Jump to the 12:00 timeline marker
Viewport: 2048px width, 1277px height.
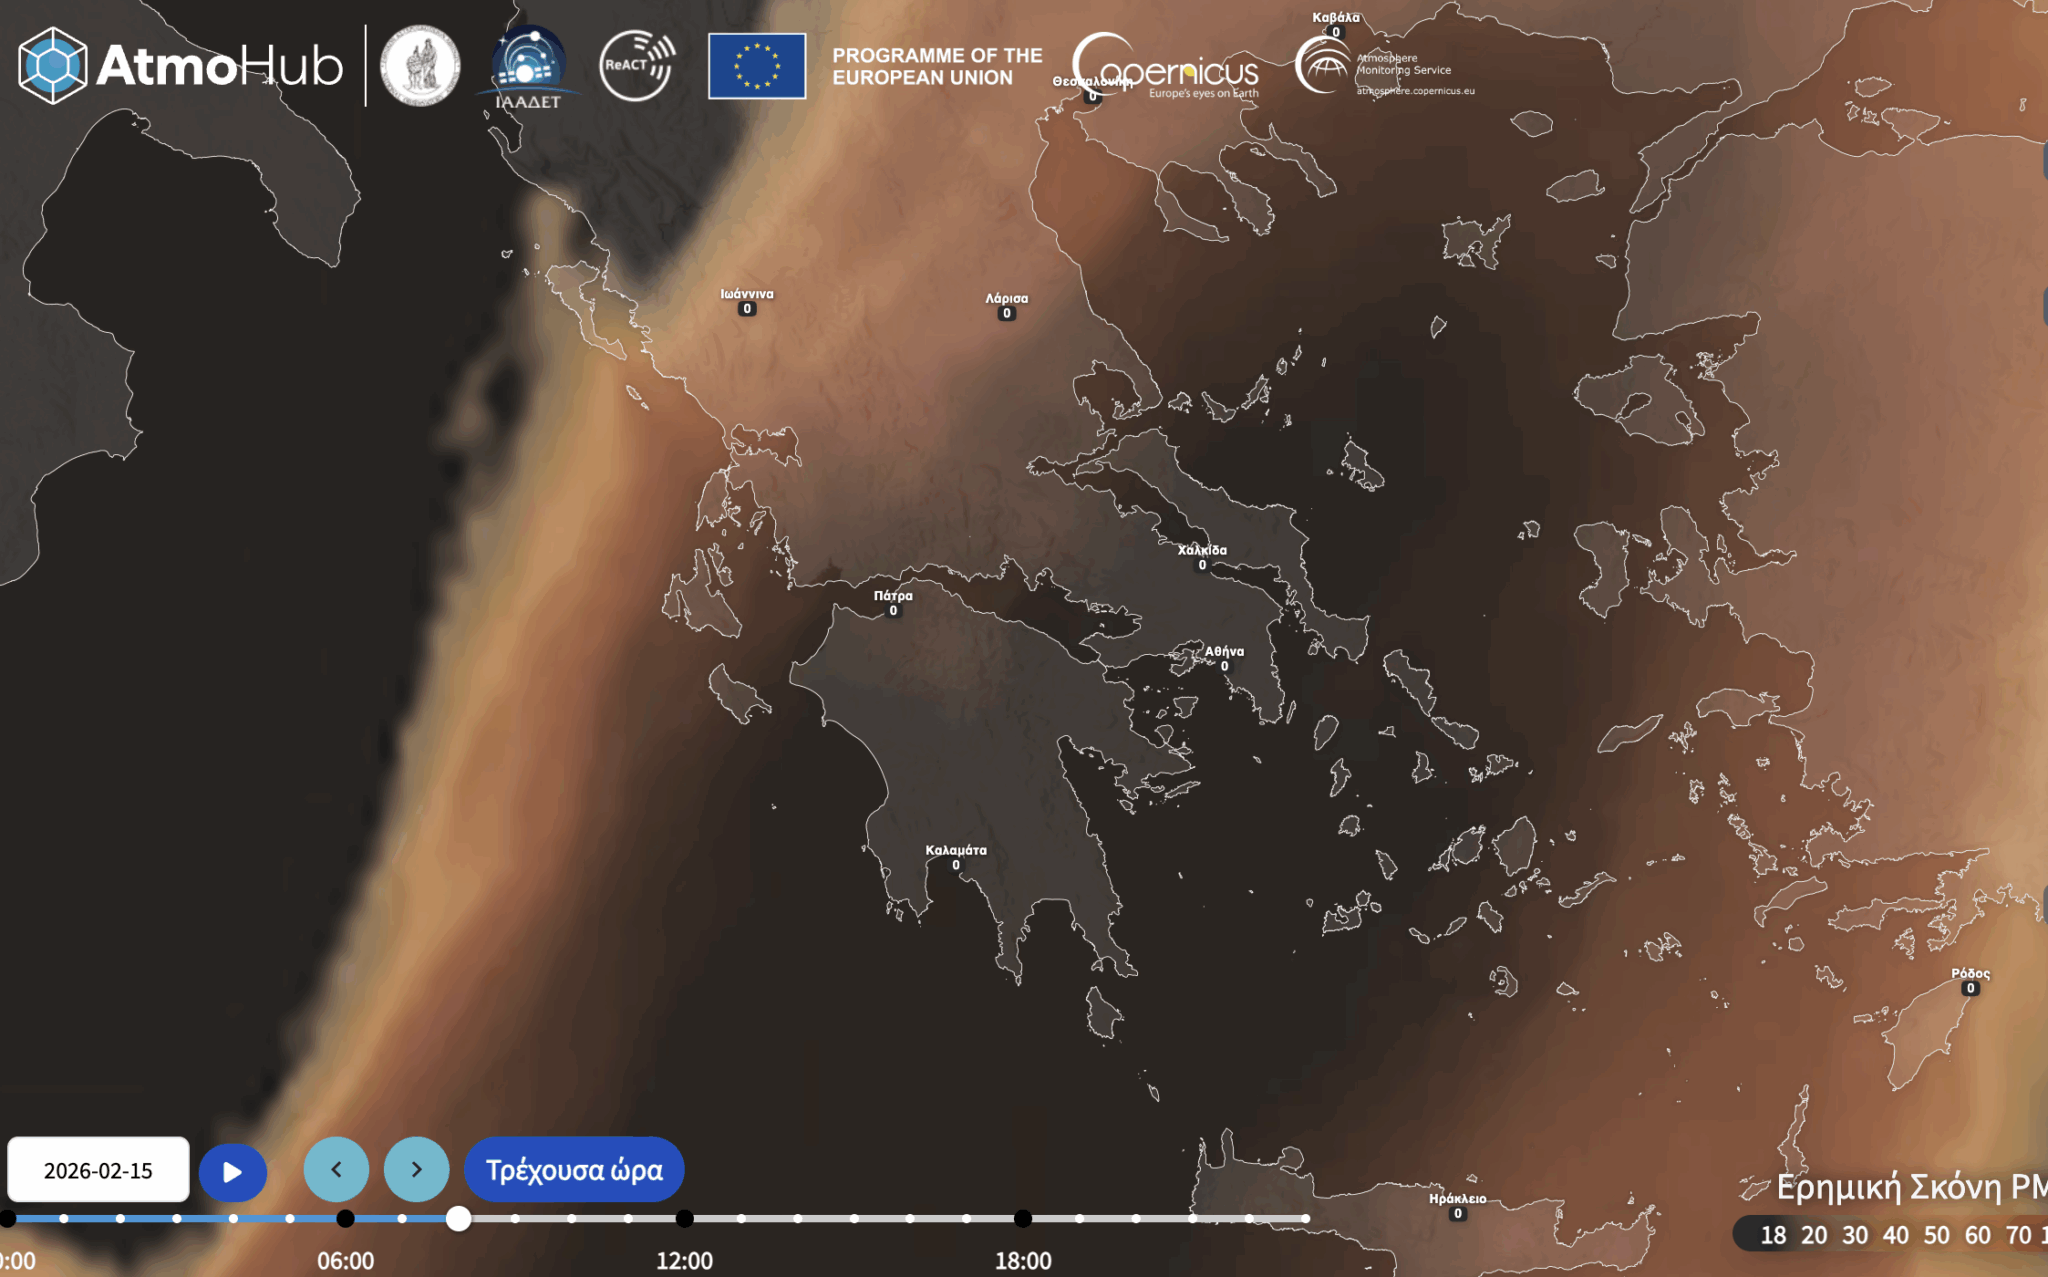click(684, 1218)
